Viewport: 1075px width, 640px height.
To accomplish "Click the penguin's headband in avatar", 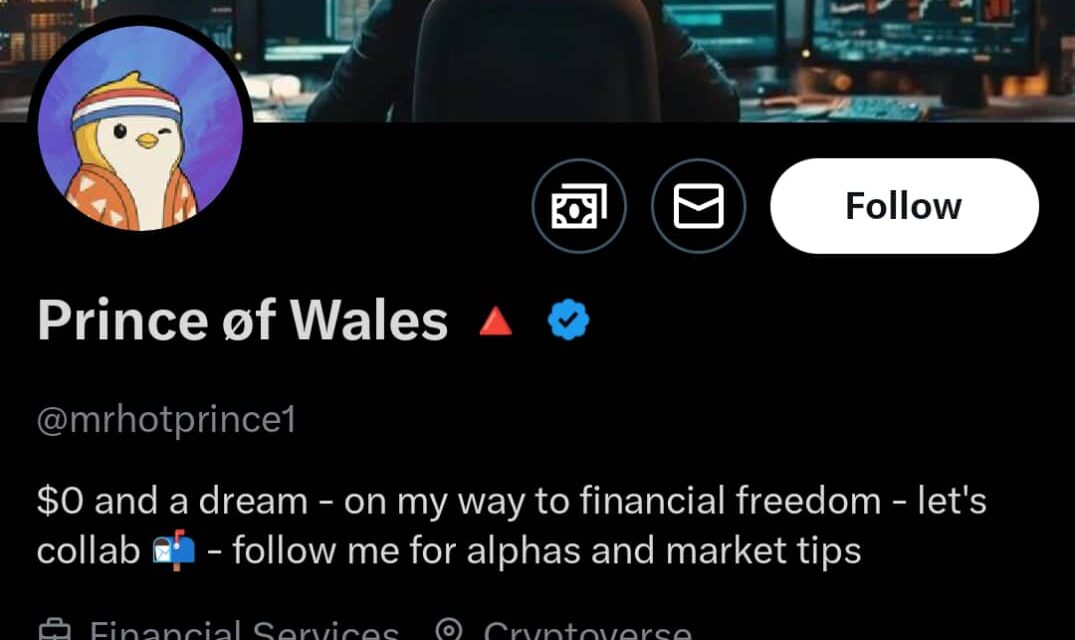I will (127, 110).
